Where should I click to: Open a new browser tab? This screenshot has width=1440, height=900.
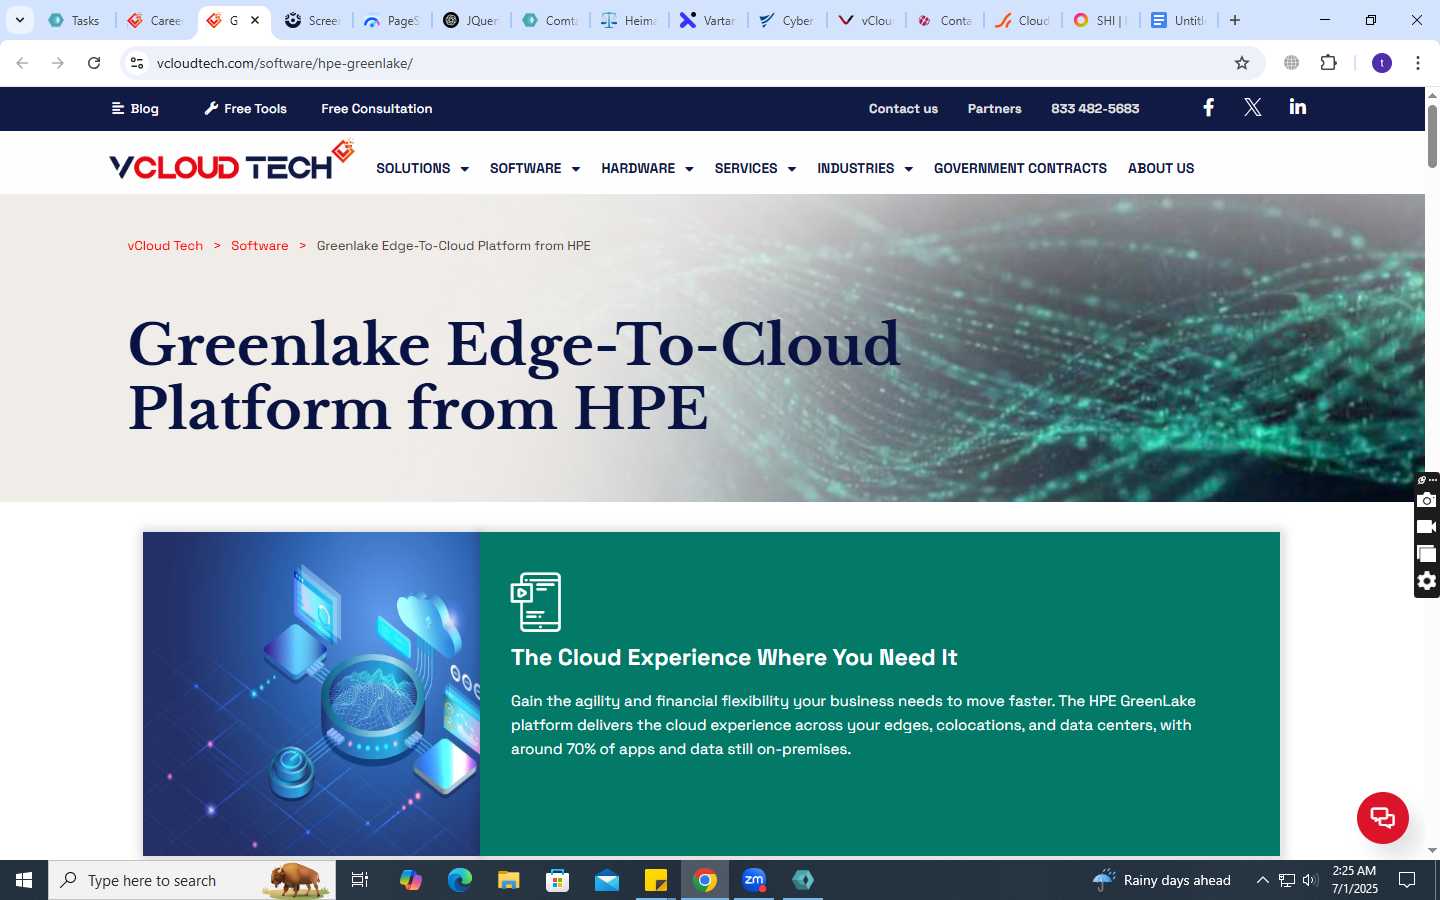click(1235, 20)
